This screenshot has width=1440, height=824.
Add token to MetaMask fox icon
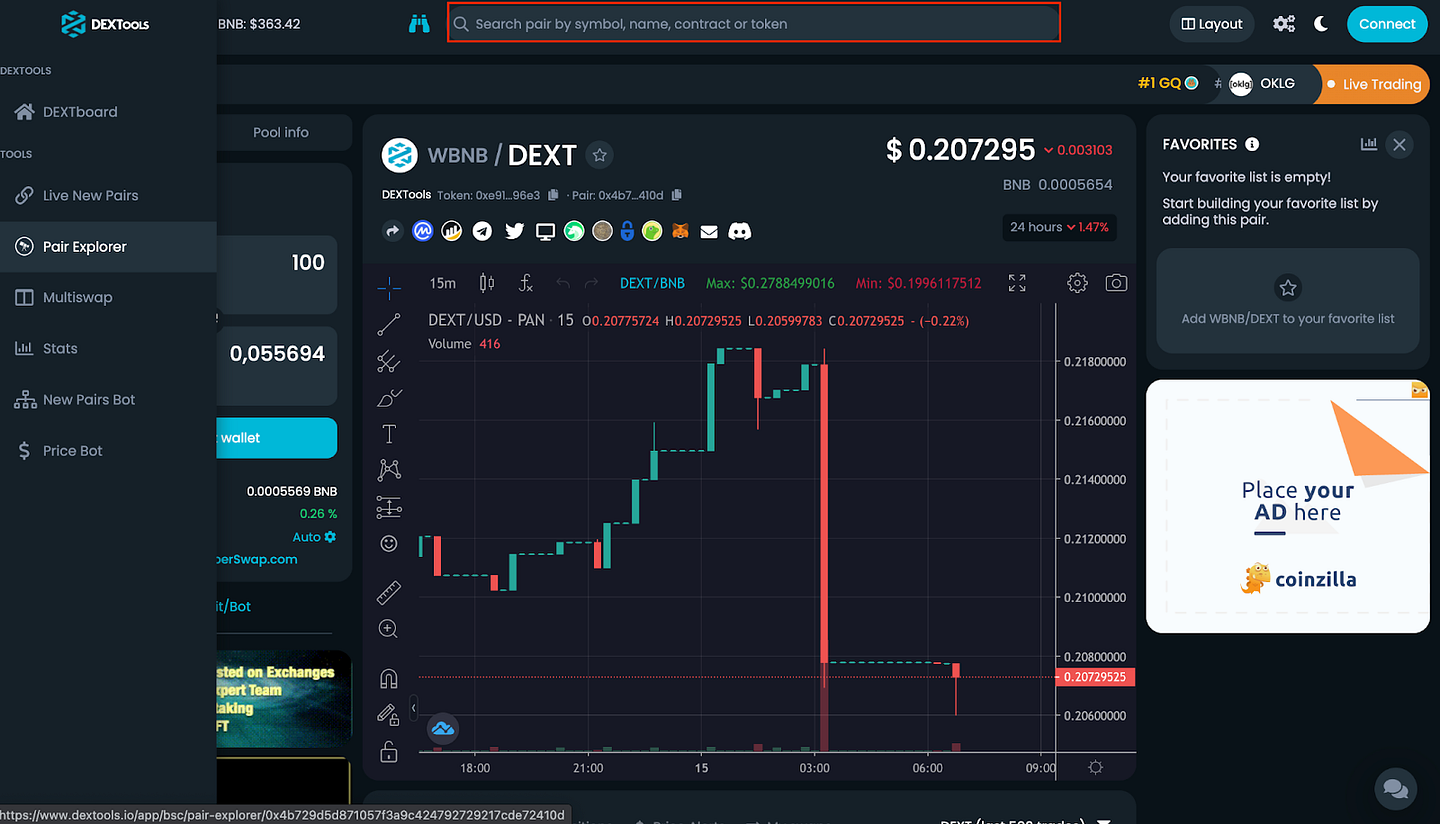[680, 231]
